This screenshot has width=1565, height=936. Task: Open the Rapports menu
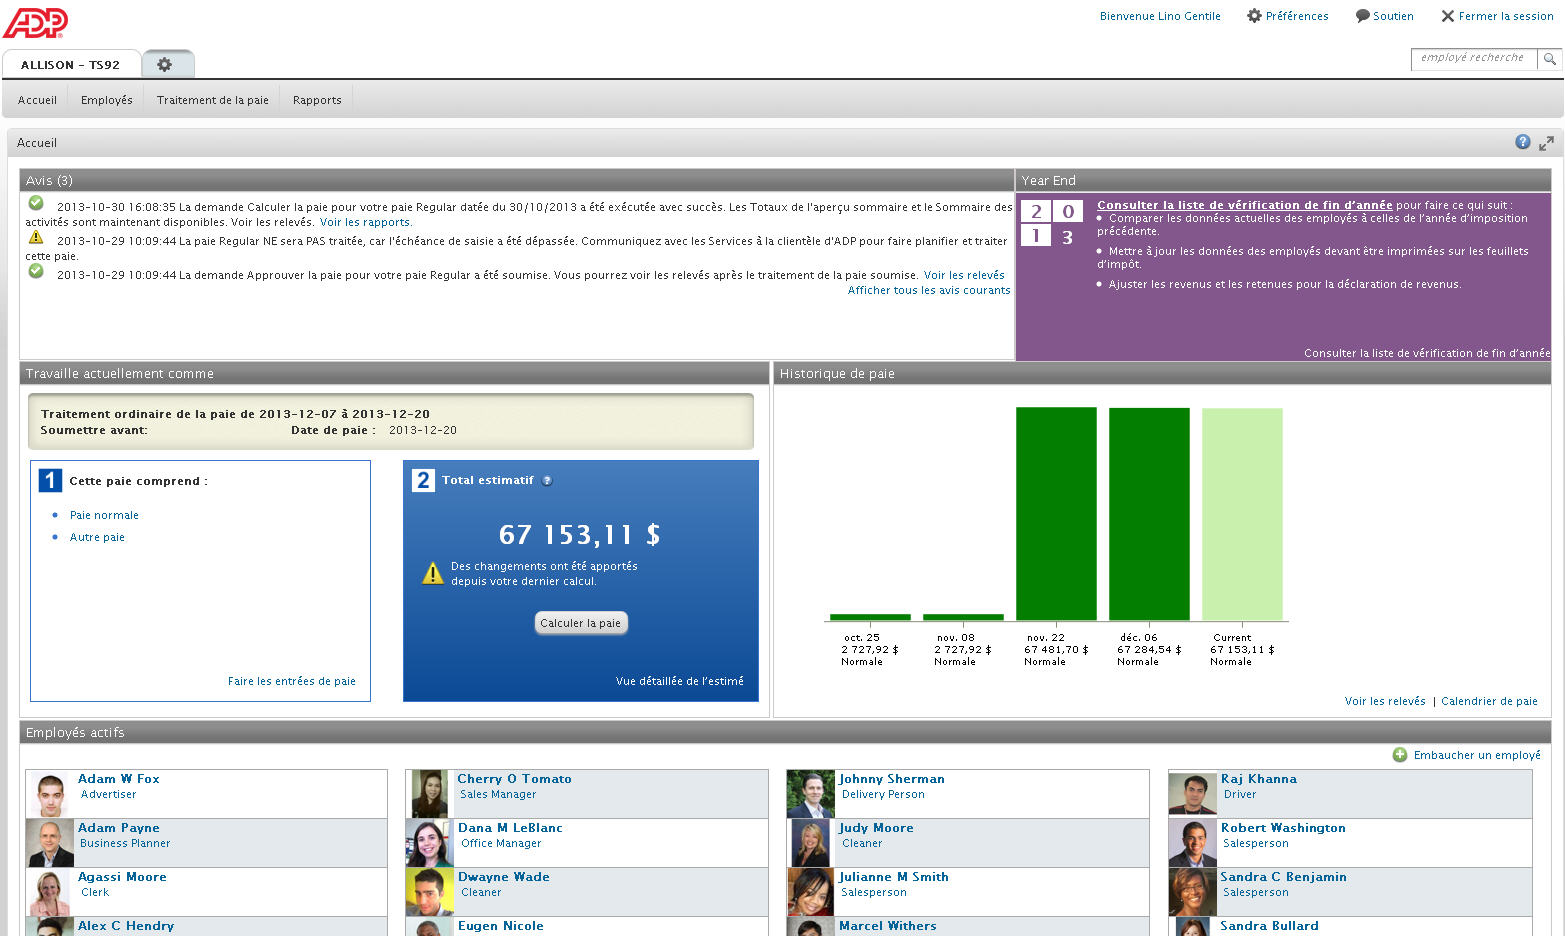pos(317,100)
